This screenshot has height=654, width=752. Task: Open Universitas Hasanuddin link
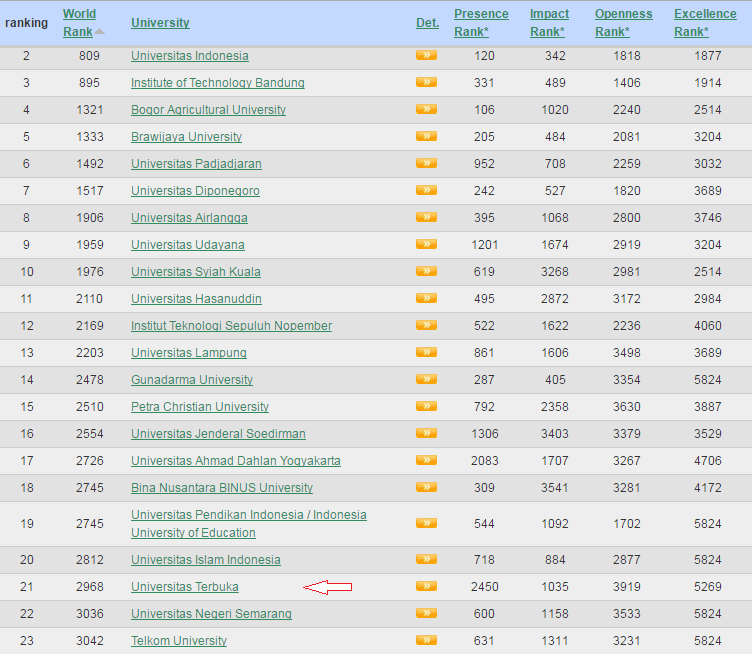coord(196,299)
